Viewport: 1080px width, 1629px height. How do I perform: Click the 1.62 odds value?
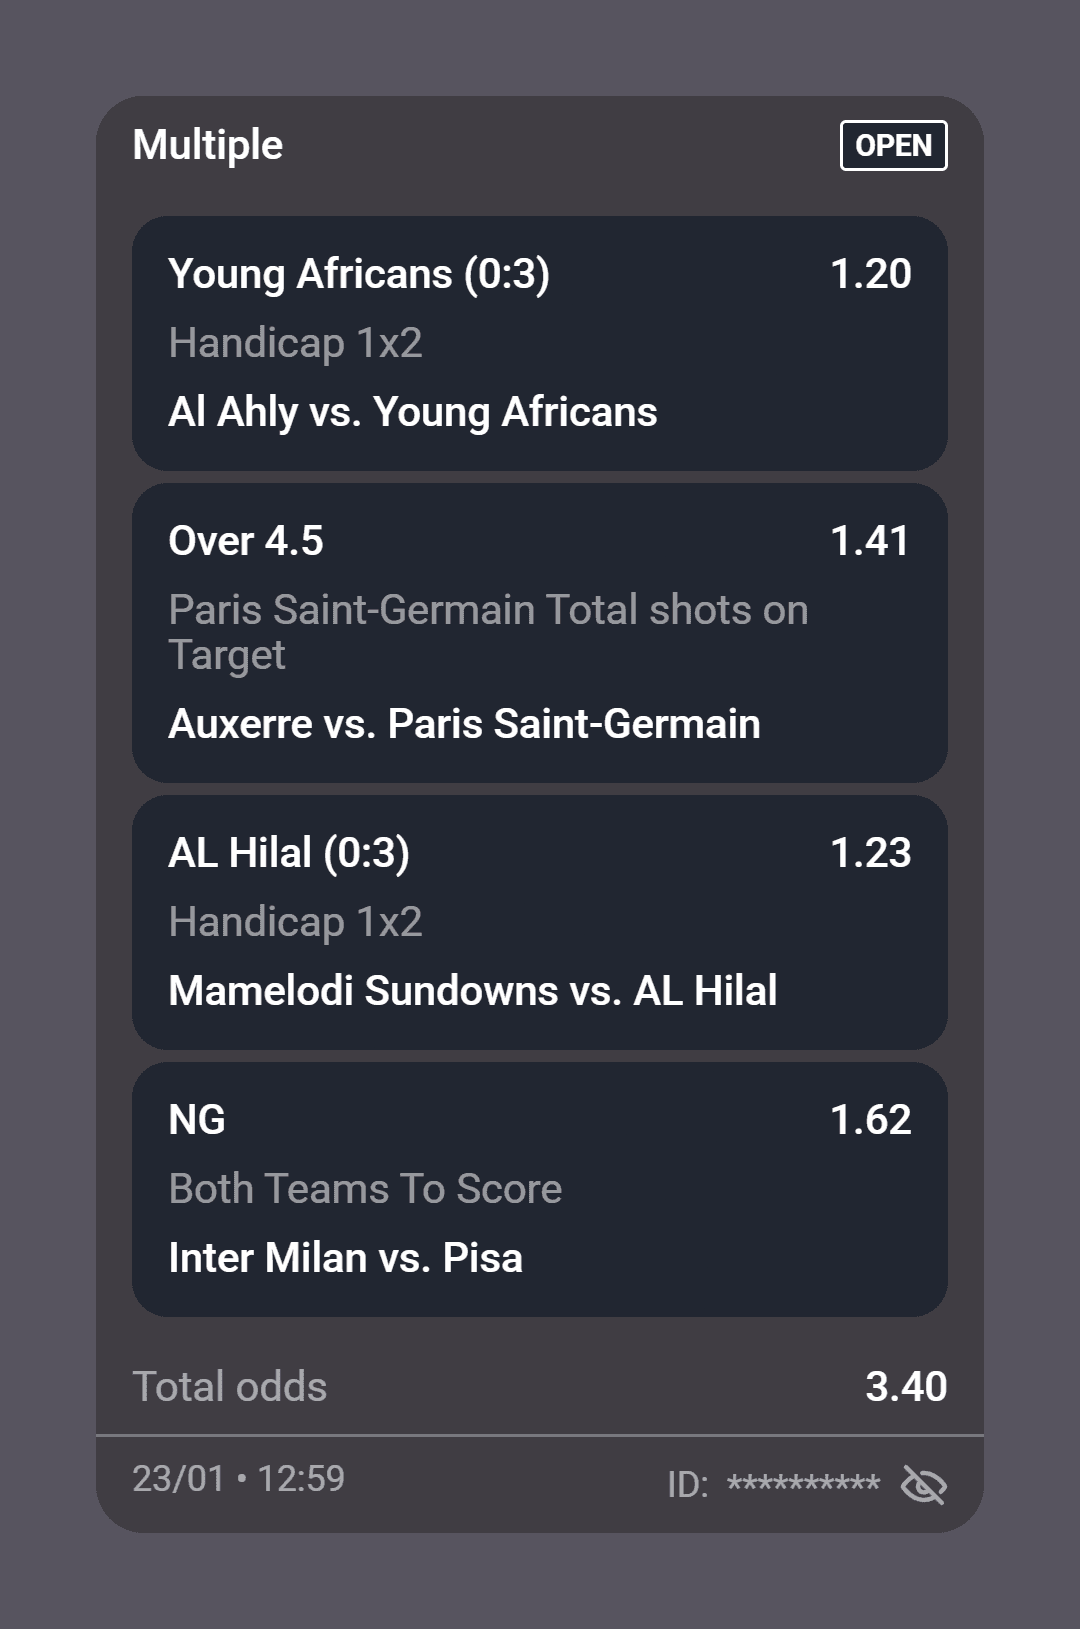point(870,1120)
